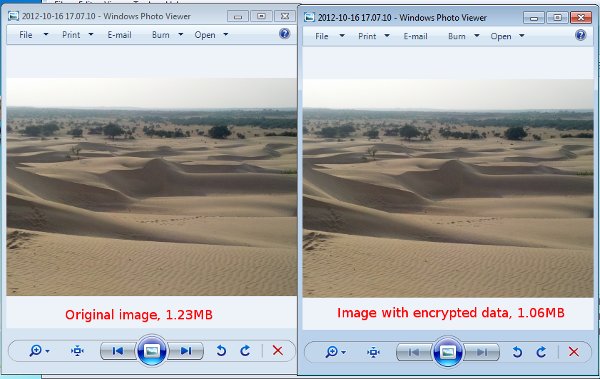Screen dimensions: 600x379
Task: Rotate counterclockwise in right viewer
Action: (517, 352)
